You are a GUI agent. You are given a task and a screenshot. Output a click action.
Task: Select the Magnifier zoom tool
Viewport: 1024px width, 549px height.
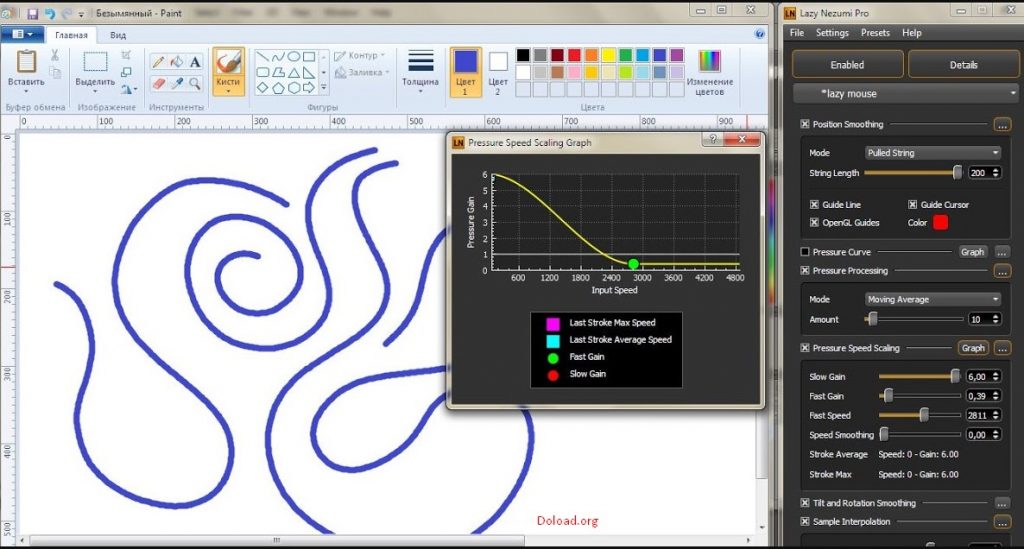click(x=195, y=83)
